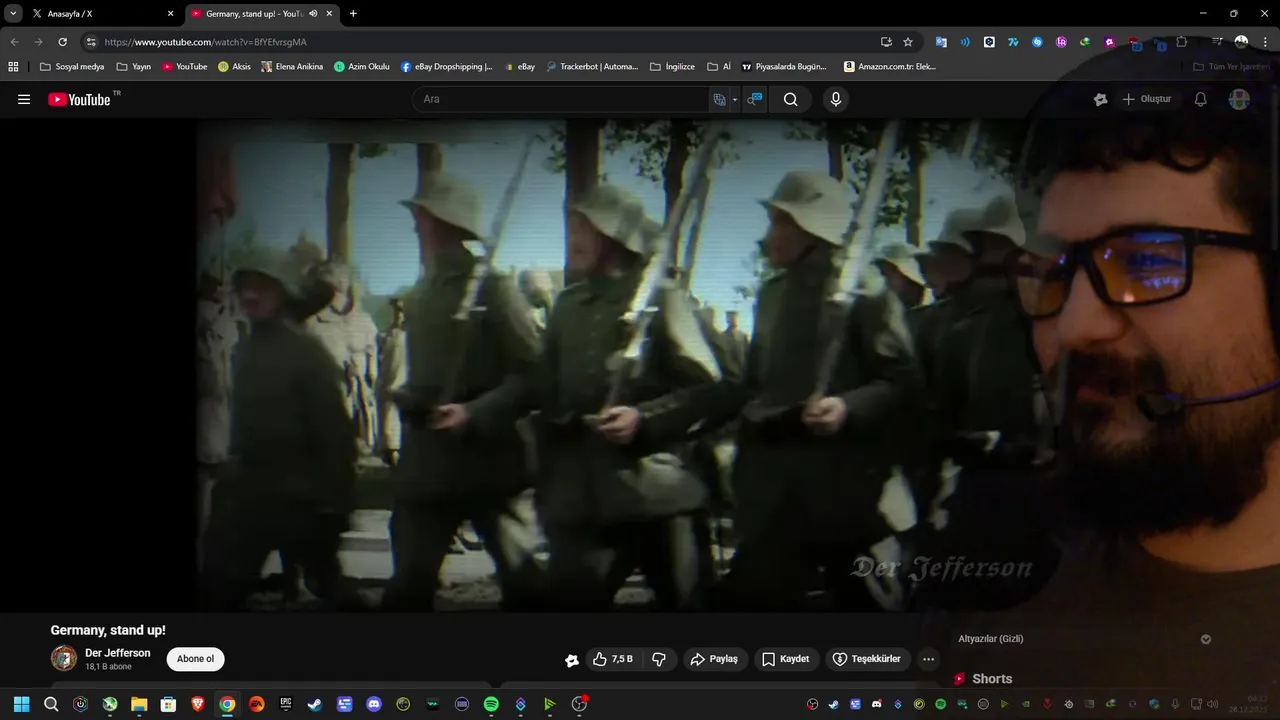Open AI bookmark folder
Screen dimensions: 1280x720
coord(719,67)
